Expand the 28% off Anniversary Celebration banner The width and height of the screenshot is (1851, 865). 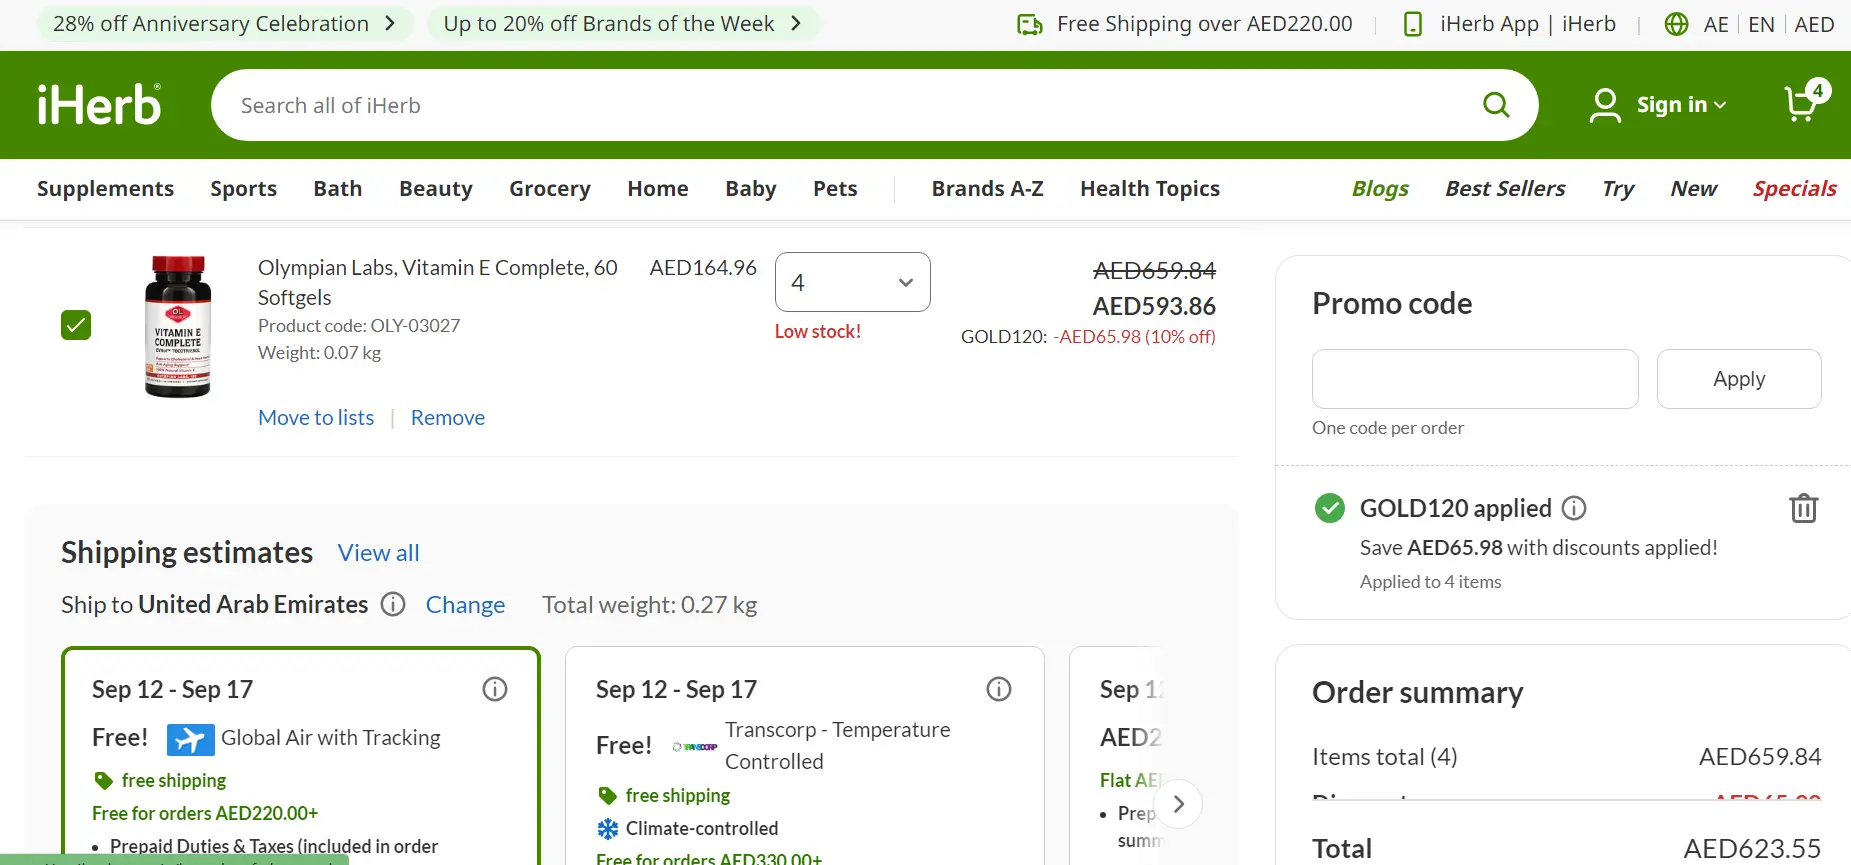click(225, 24)
